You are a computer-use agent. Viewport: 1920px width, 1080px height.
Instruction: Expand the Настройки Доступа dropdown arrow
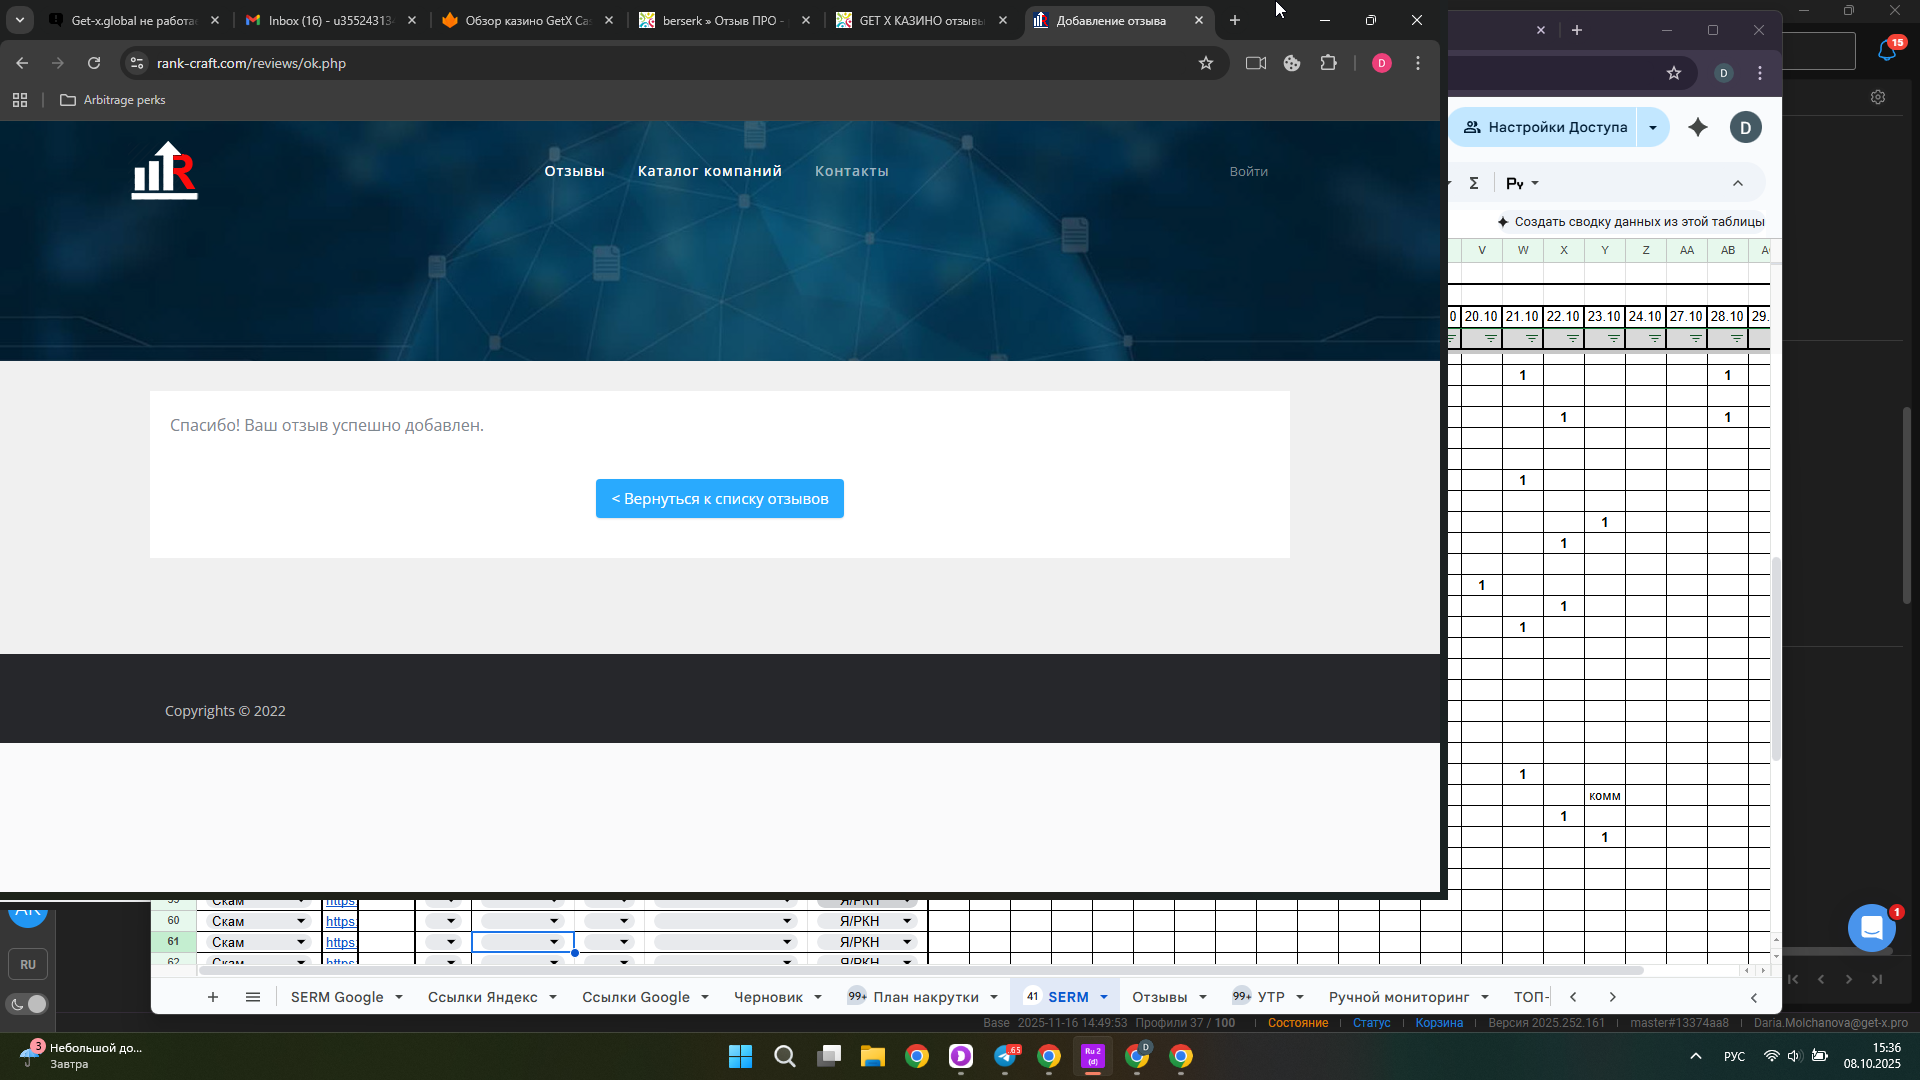click(1653, 127)
